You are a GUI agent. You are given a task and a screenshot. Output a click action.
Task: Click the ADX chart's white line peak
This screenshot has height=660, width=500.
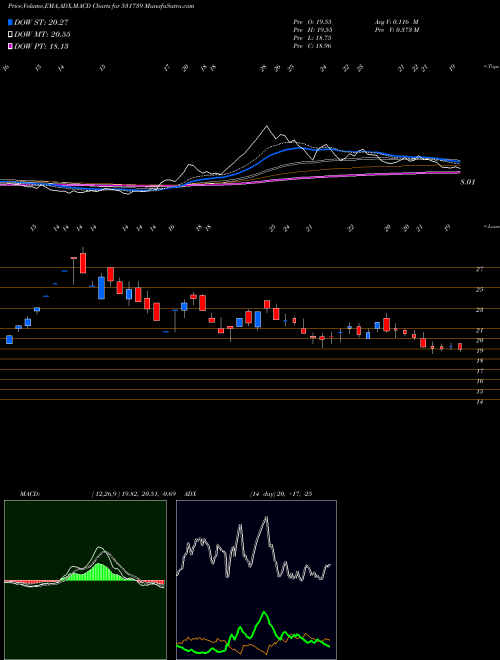click(266, 518)
